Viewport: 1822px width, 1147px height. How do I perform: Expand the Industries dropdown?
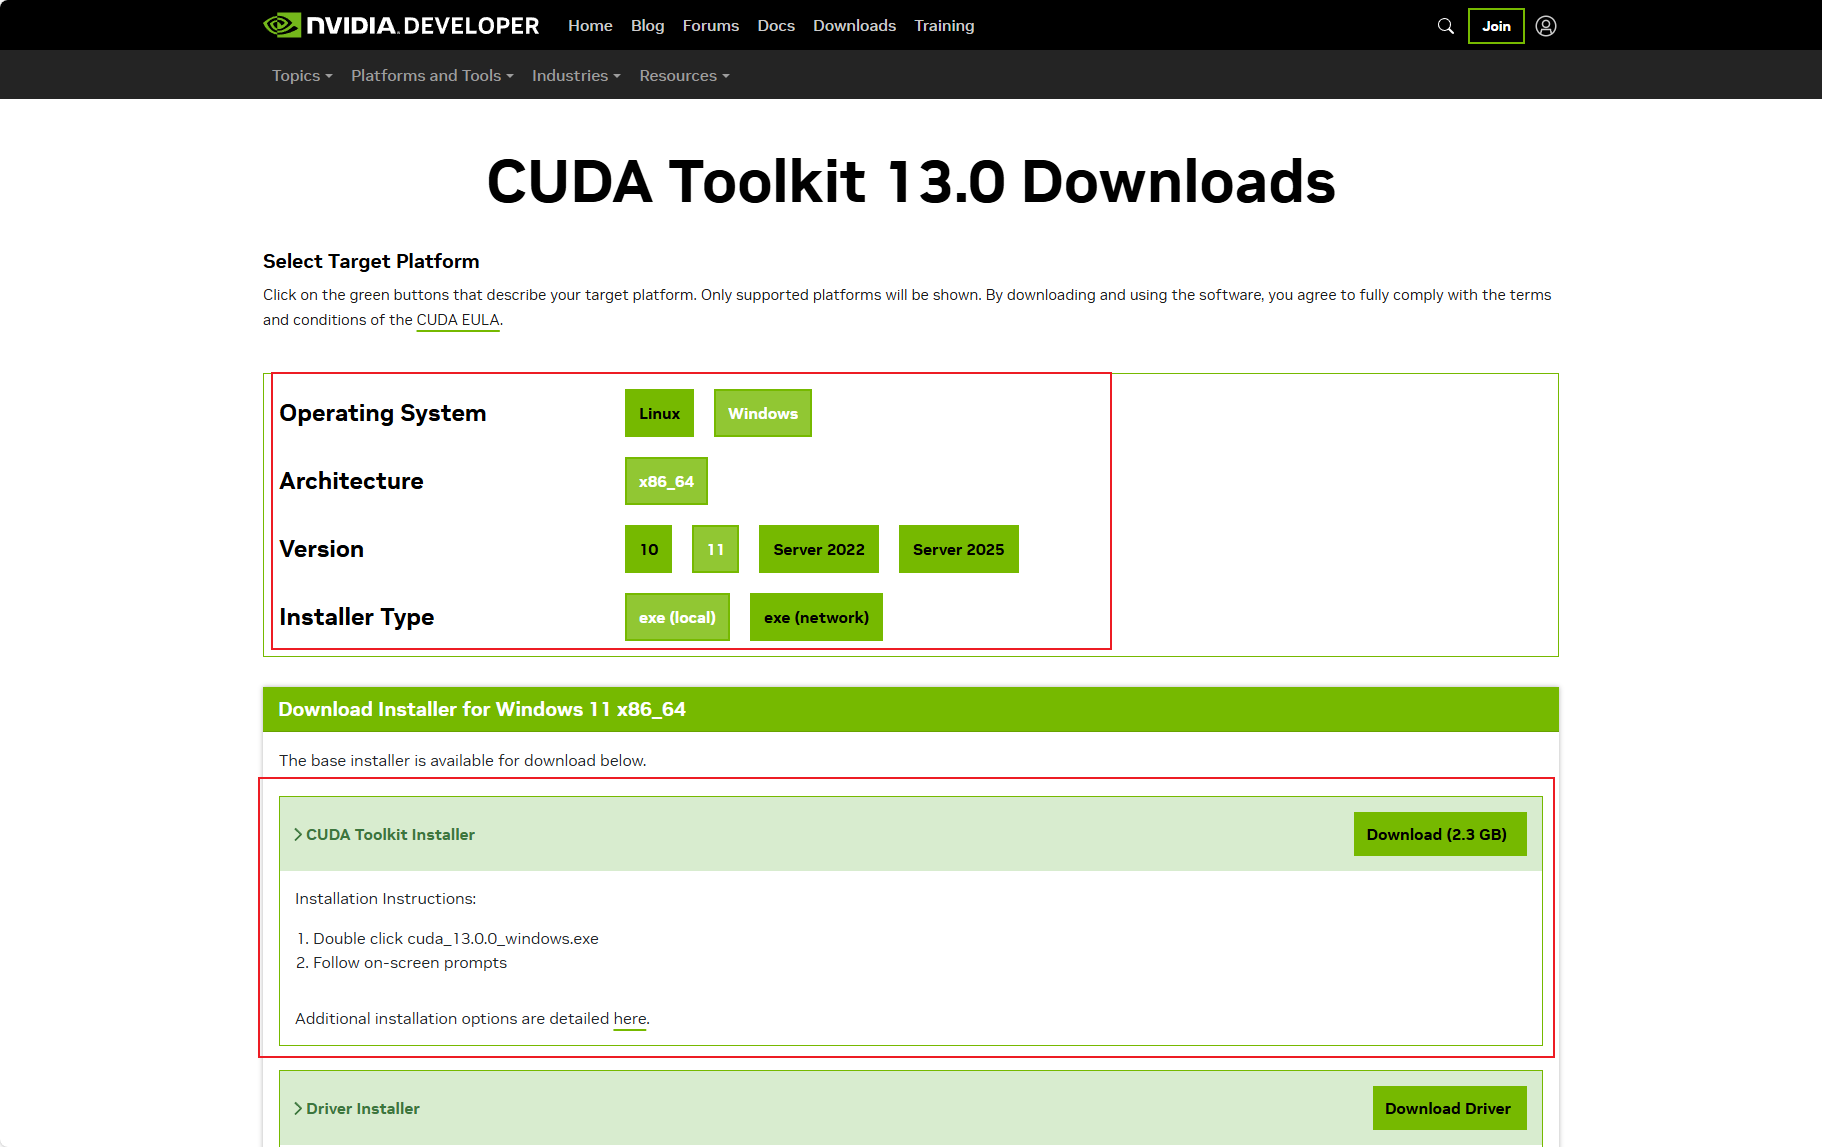point(576,75)
